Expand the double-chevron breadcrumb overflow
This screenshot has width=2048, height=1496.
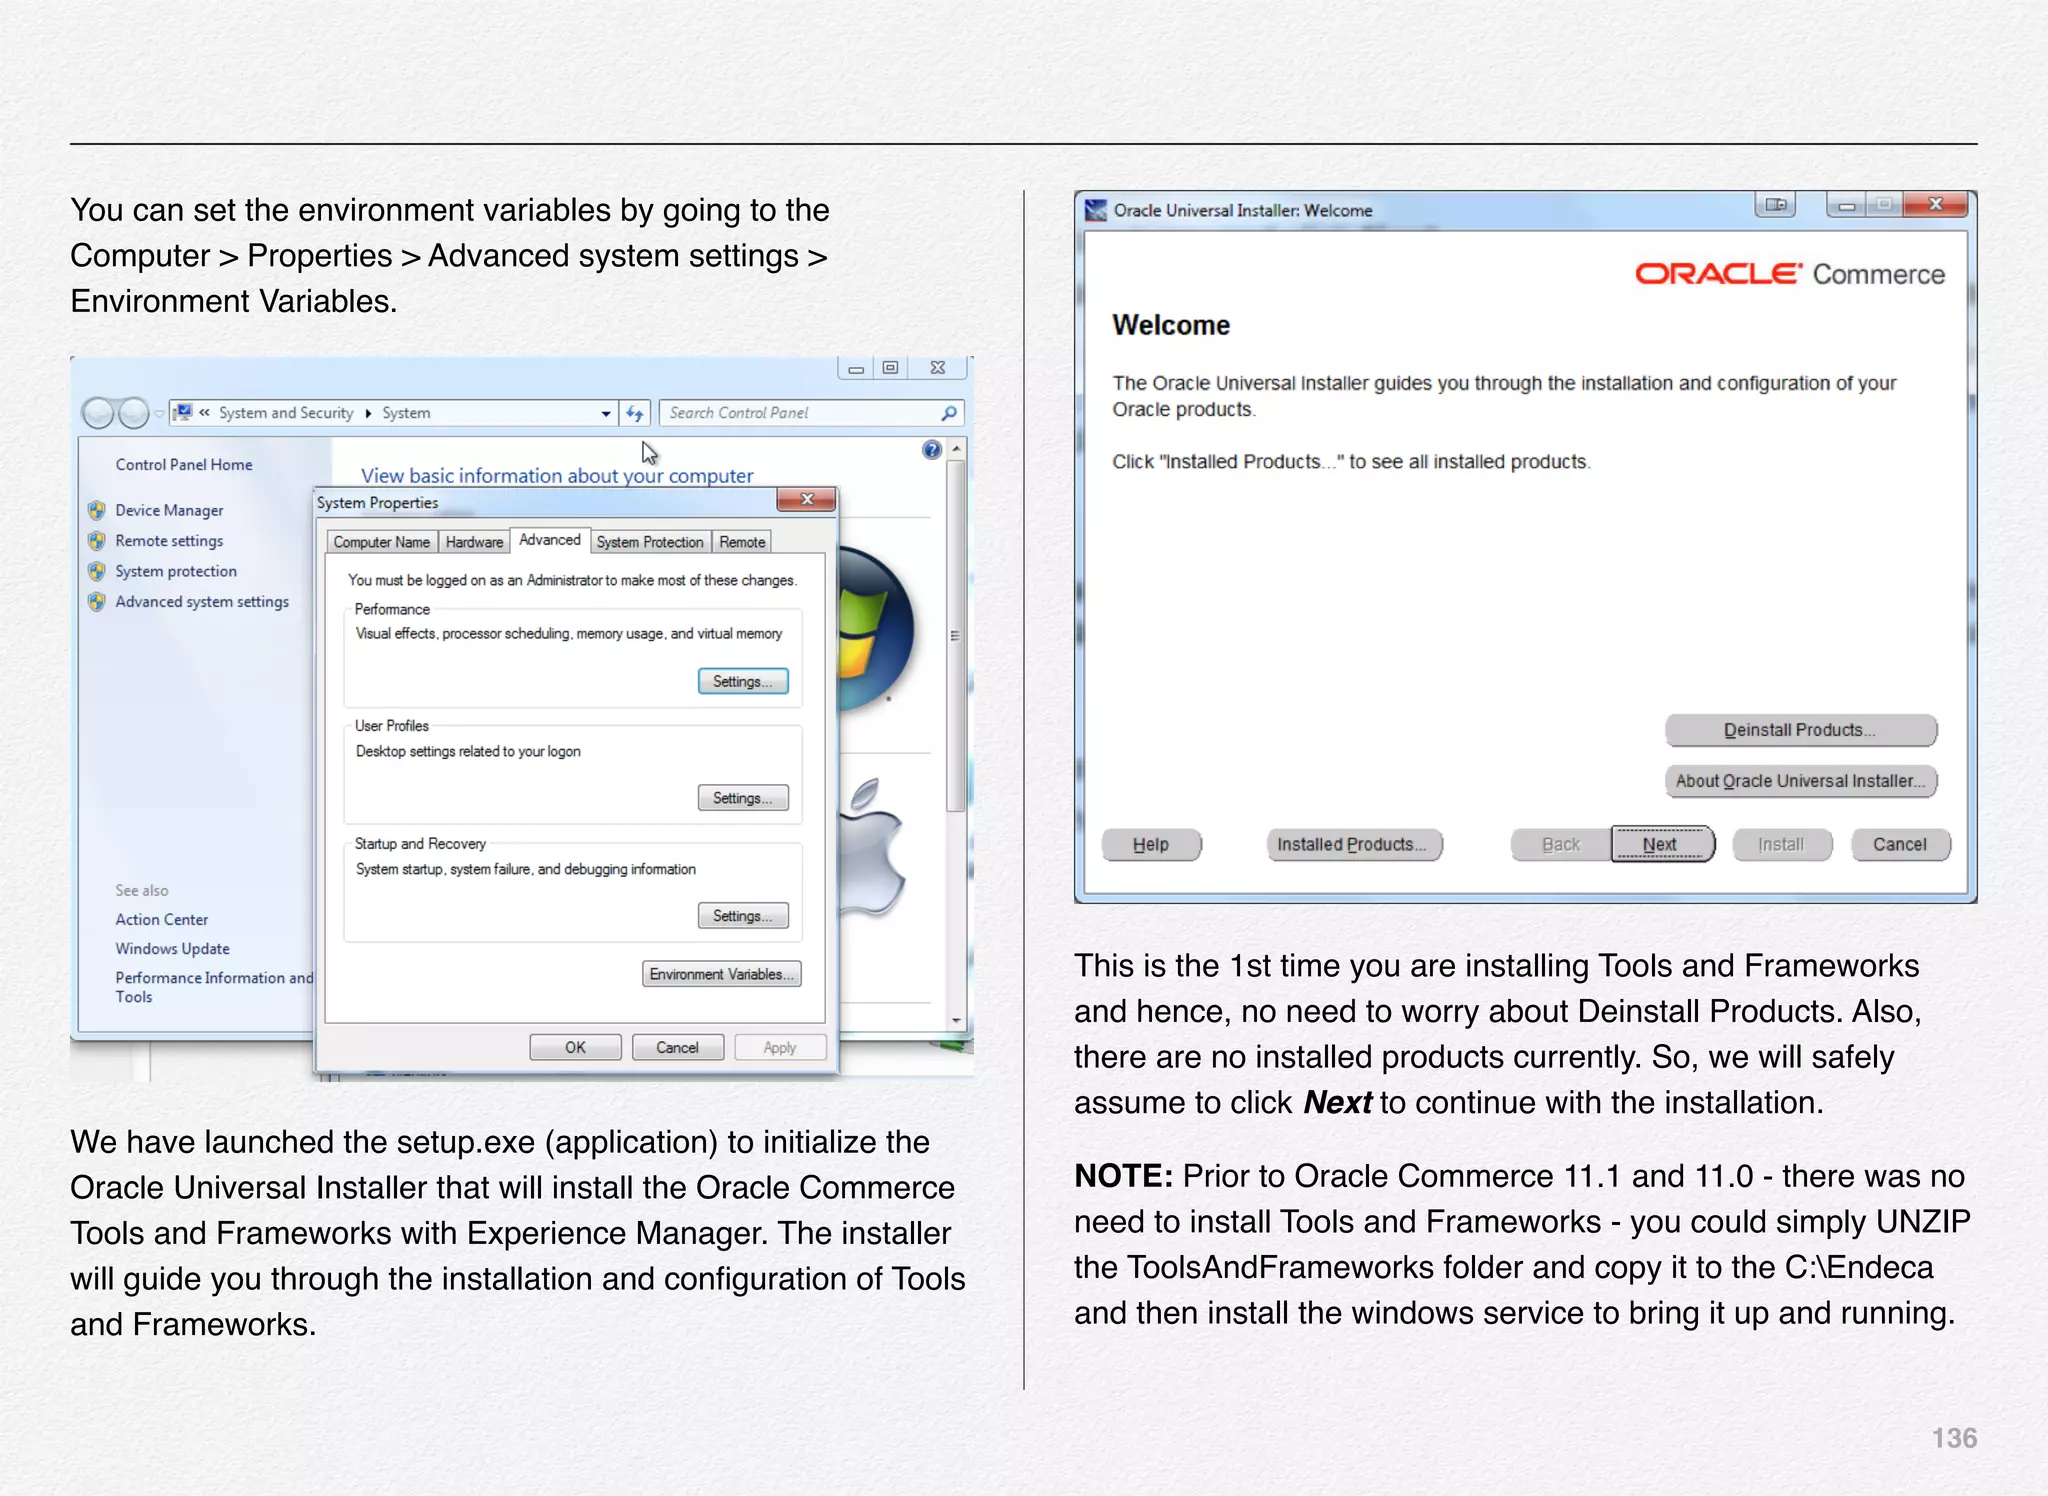[204, 412]
